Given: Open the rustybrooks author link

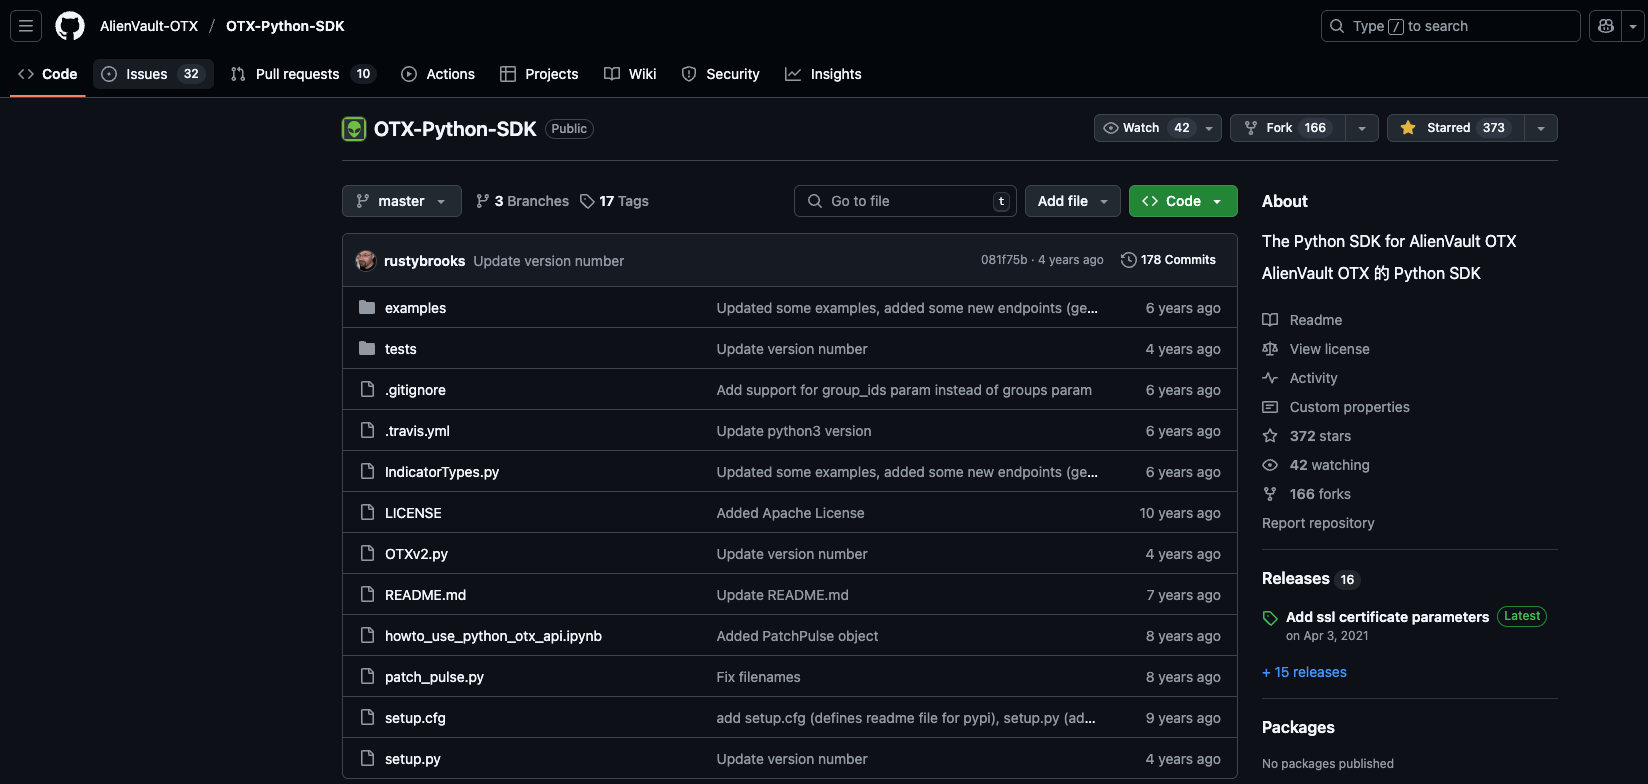Looking at the screenshot, I should (x=424, y=261).
